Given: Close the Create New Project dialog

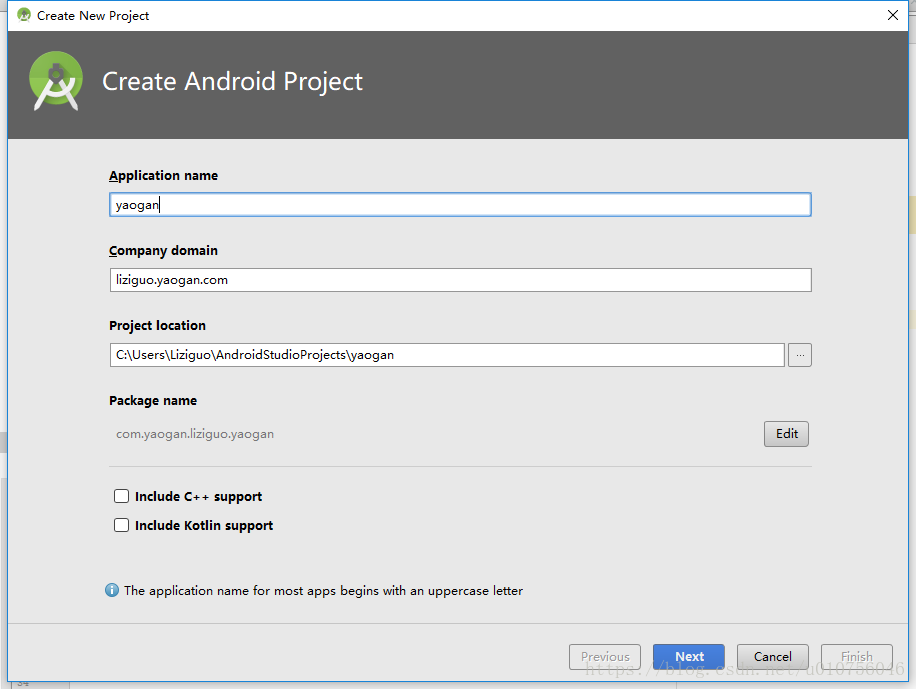Looking at the screenshot, I should point(893,15).
